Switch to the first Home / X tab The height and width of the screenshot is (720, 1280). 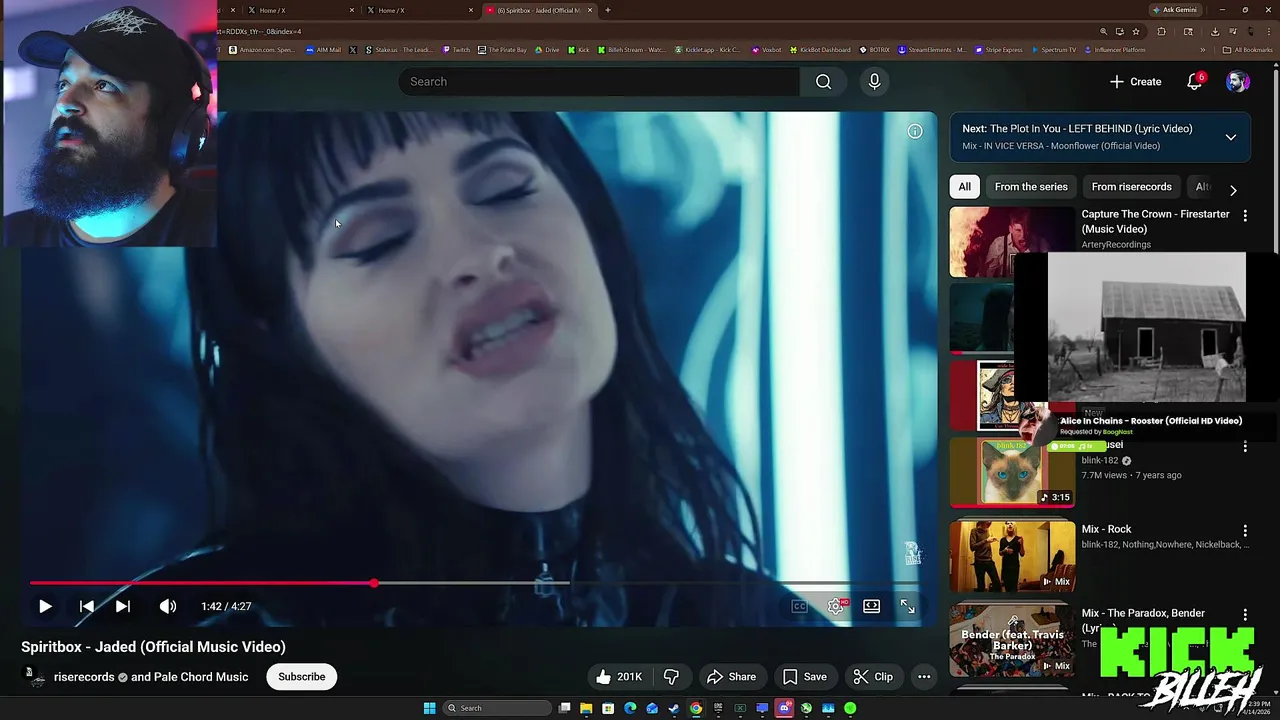tap(300, 10)
